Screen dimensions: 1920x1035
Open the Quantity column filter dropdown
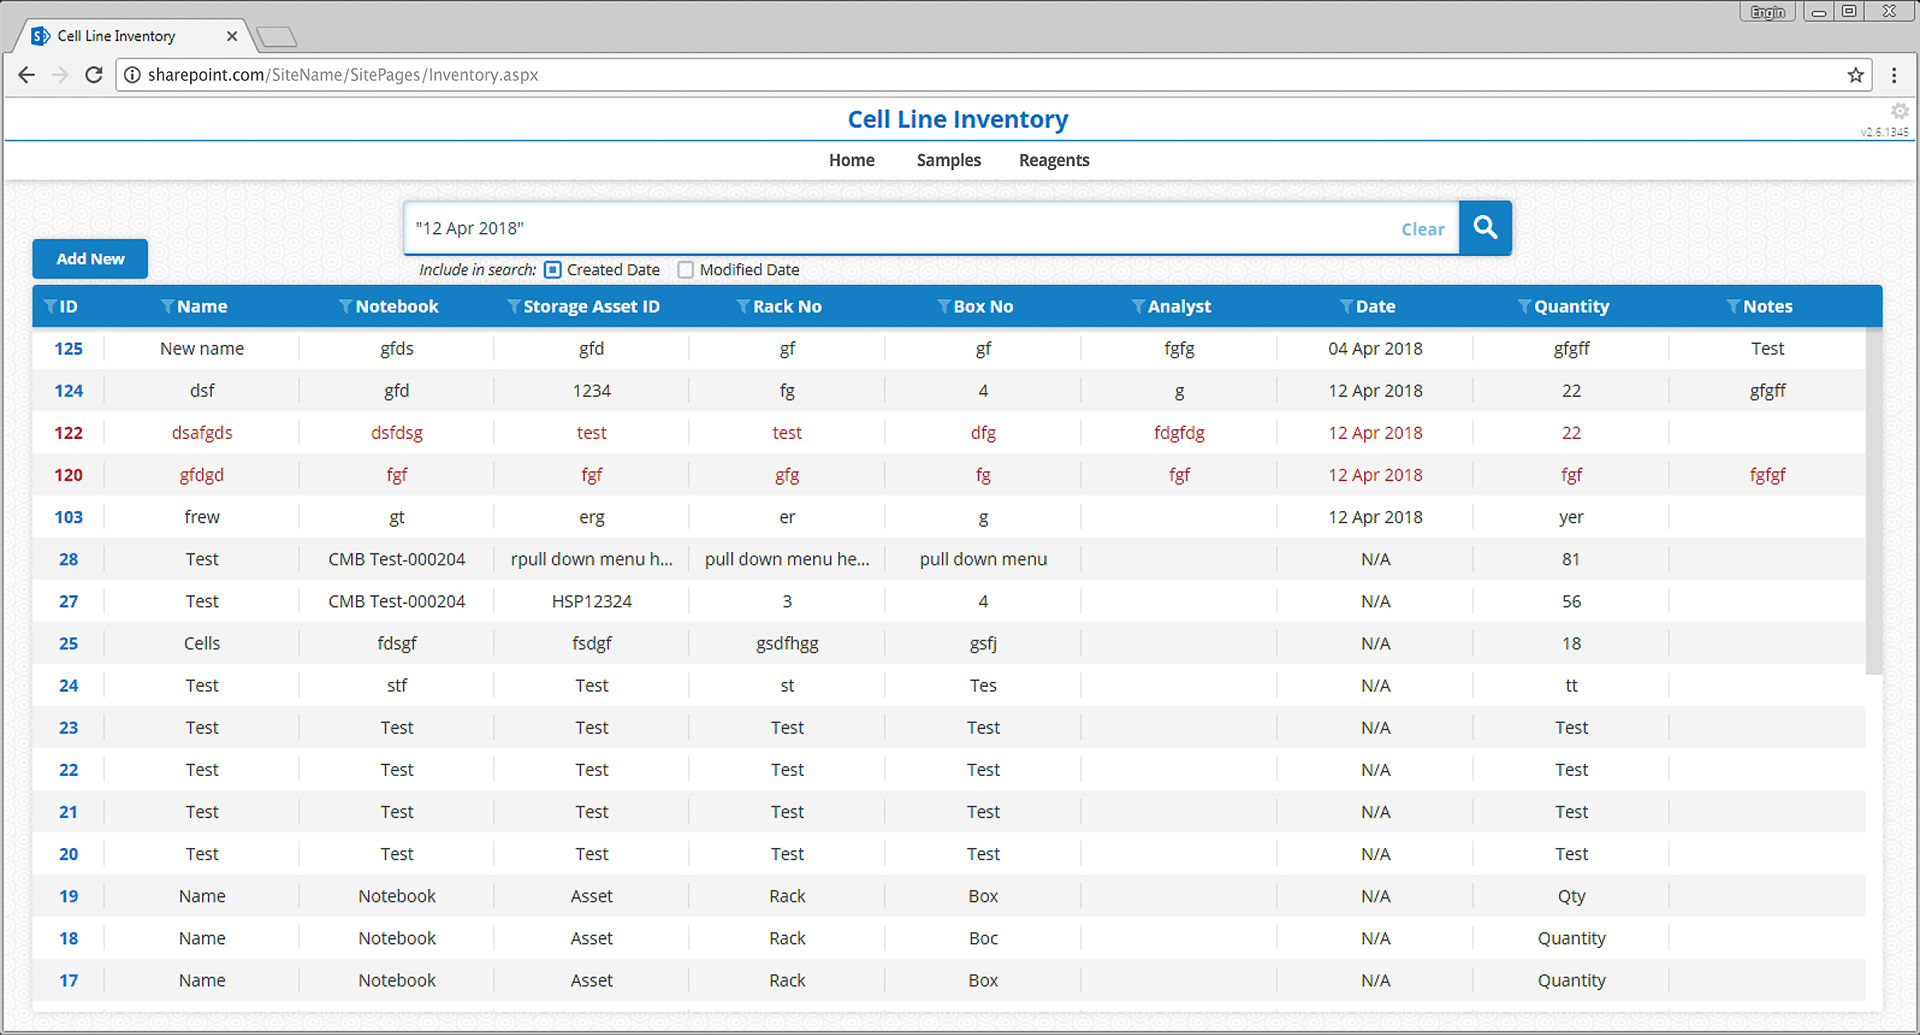[1524, 306]
